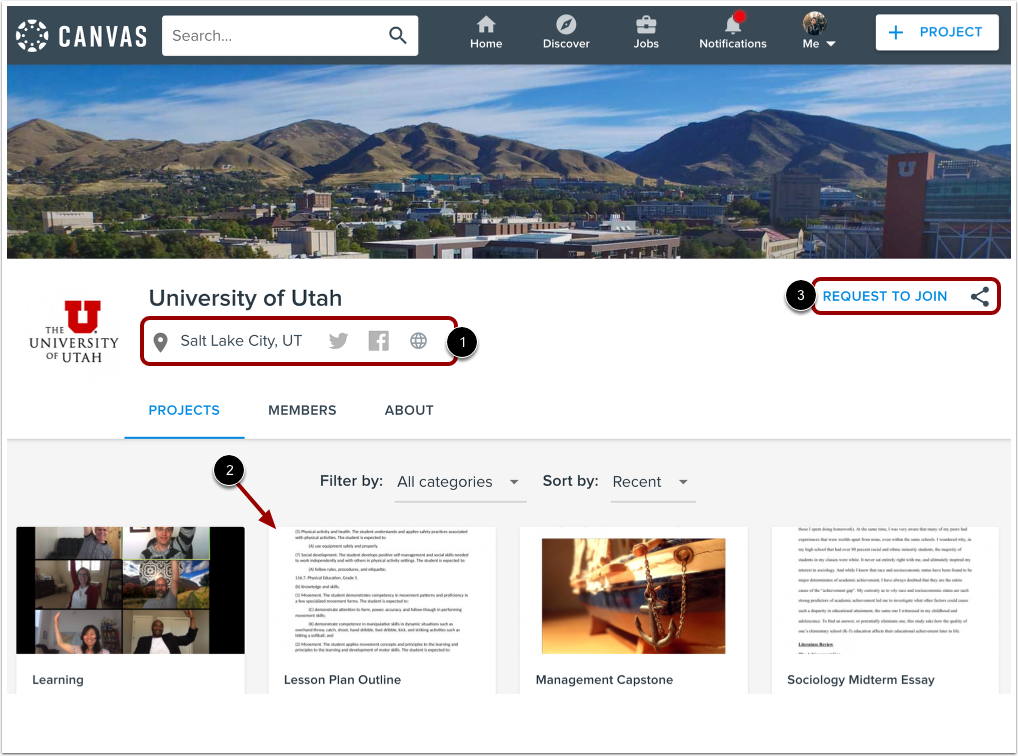Click the location pin icon
This screenshot has height=756, width=1018.
point(161,341)
